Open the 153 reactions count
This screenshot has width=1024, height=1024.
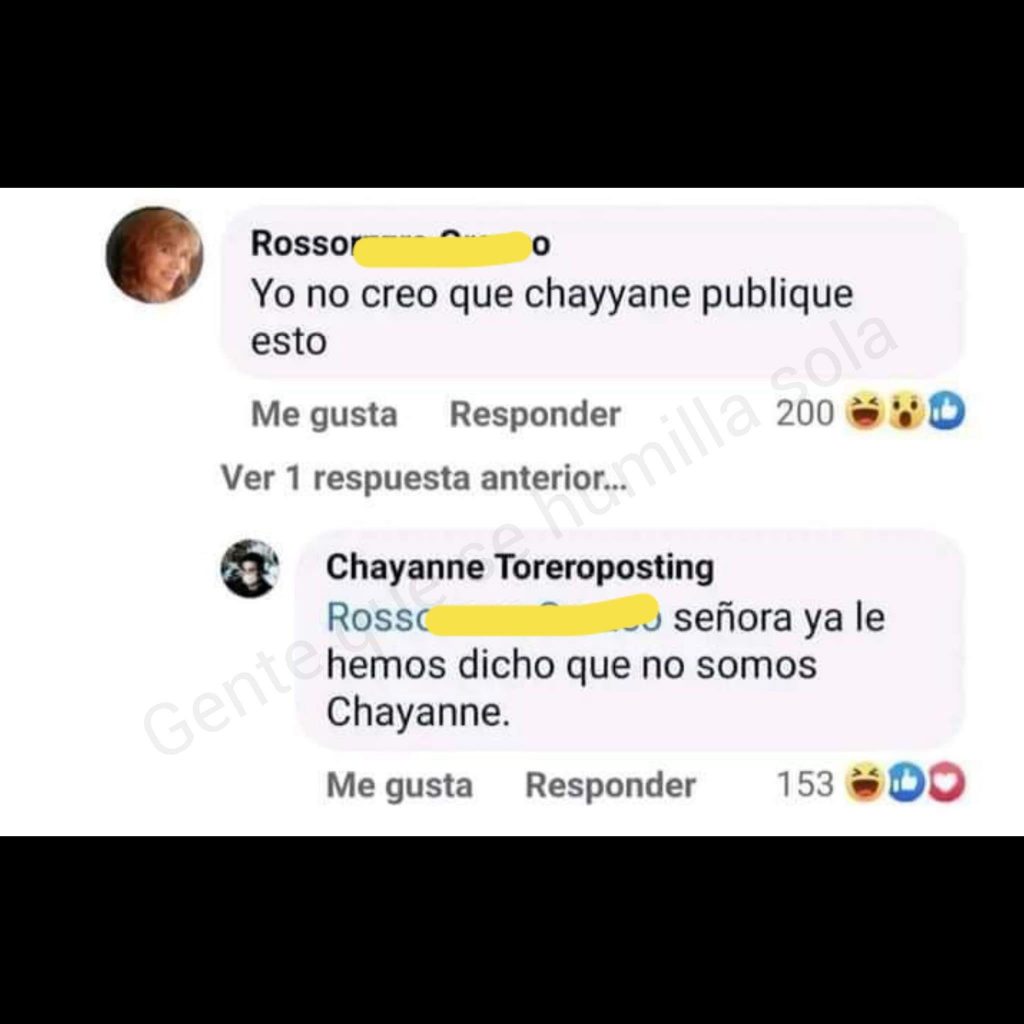click(805, 784)
